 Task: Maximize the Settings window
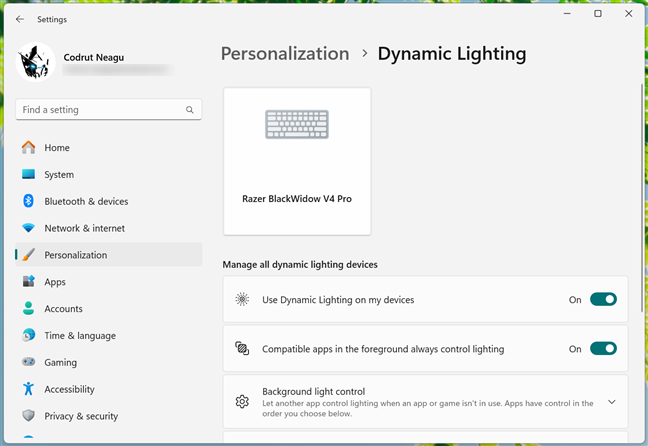598,14
